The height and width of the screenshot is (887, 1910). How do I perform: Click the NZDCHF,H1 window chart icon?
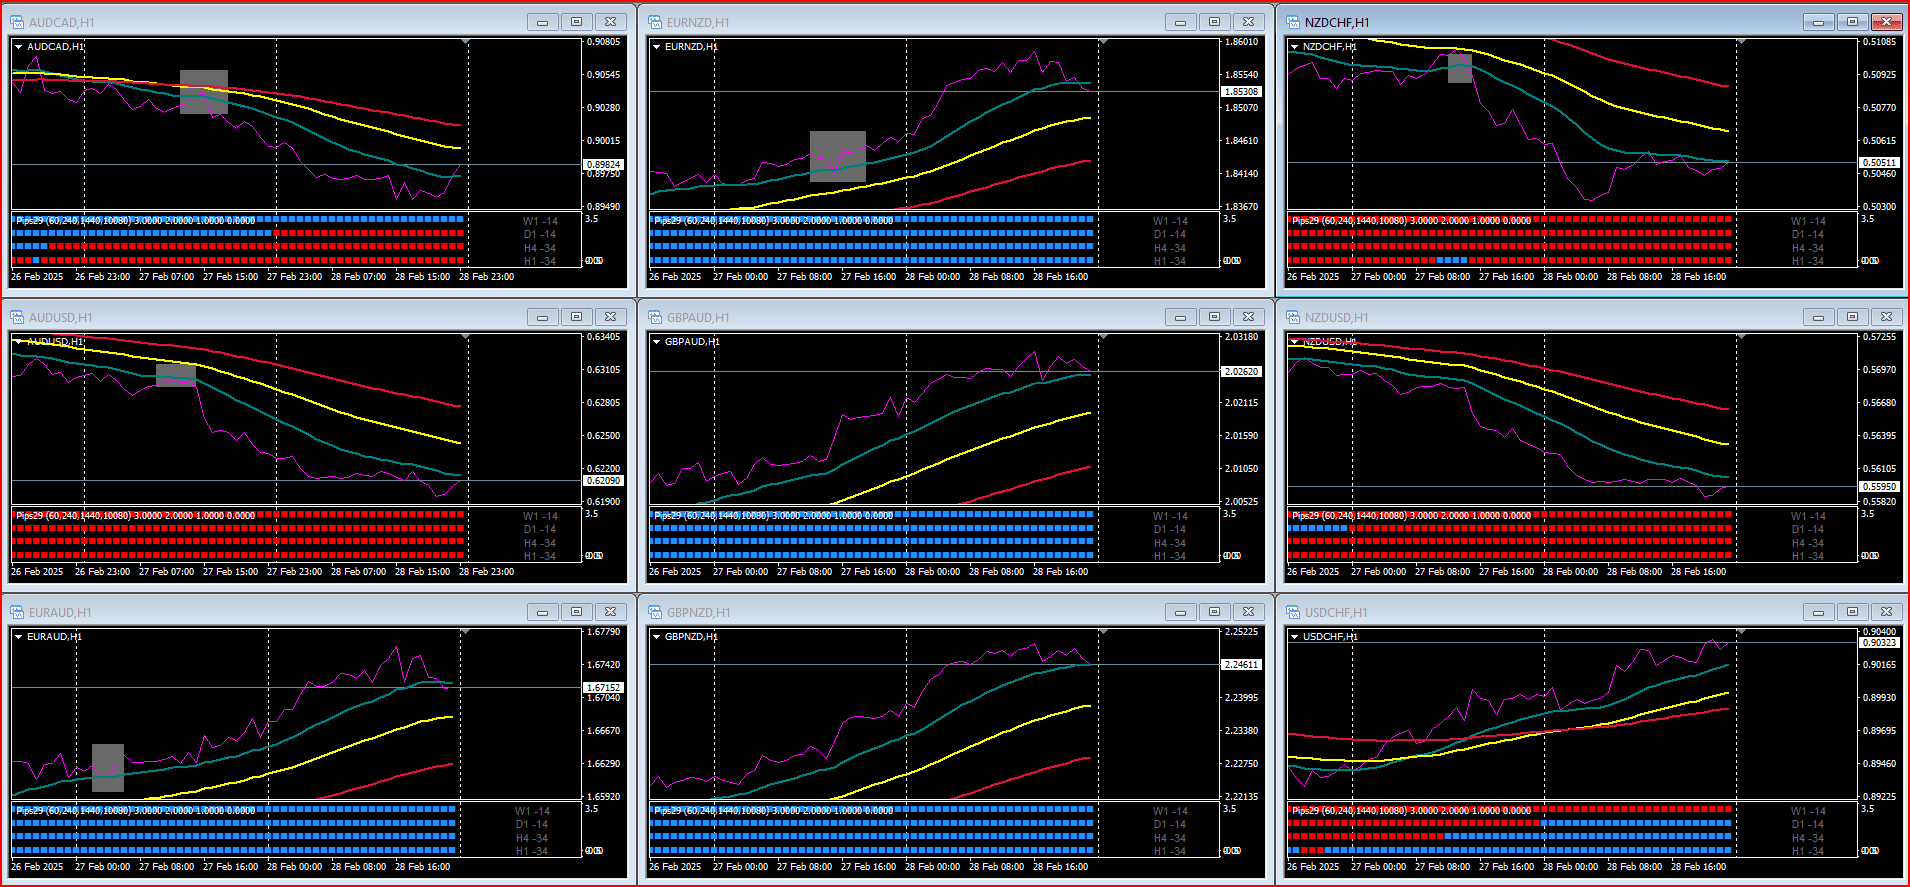1293,22
